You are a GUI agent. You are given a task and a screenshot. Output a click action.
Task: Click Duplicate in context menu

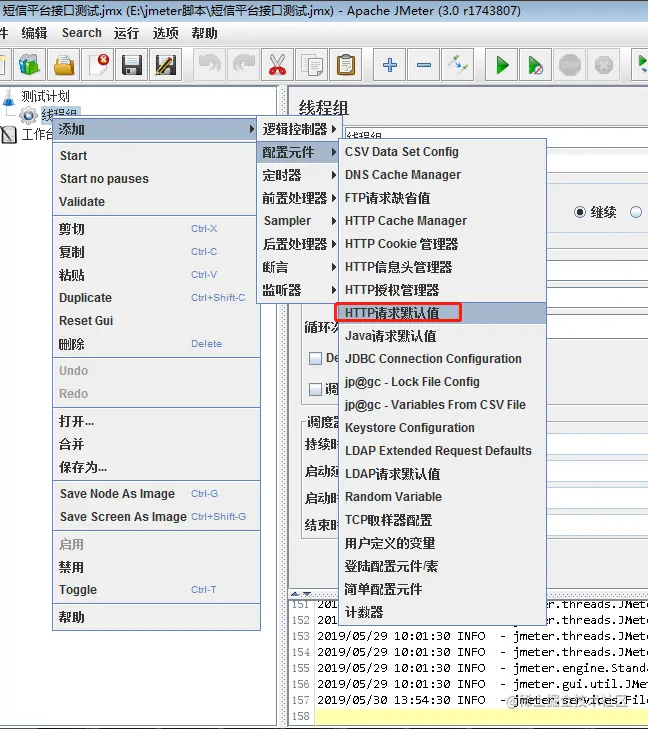[156, 298]
